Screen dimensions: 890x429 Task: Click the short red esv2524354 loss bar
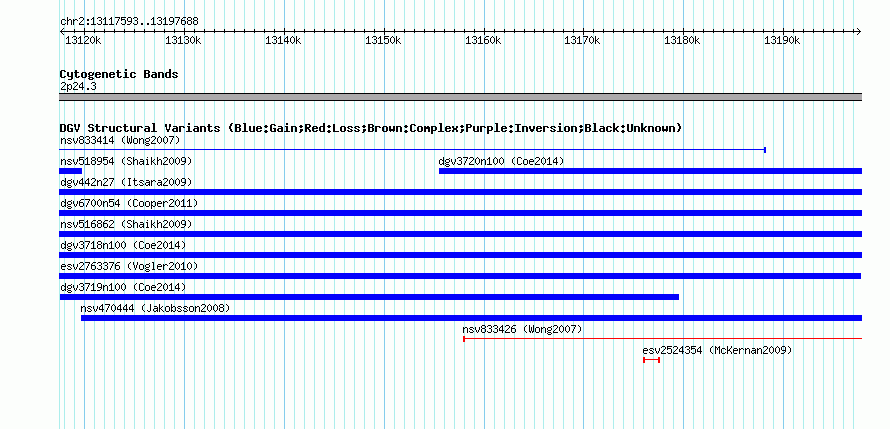[651, 360]
